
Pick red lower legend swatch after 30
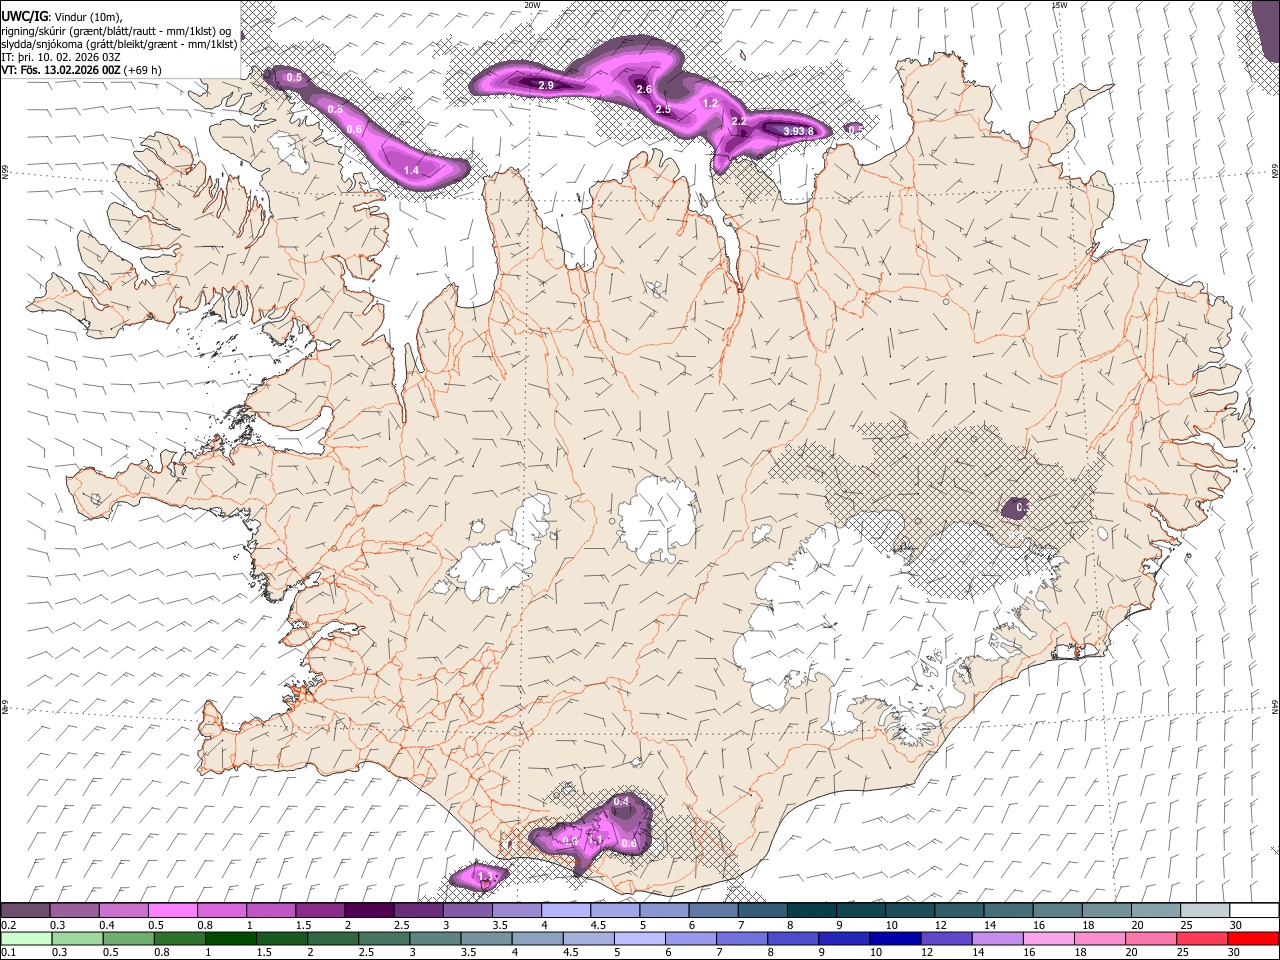click(x=1254, y=938)
